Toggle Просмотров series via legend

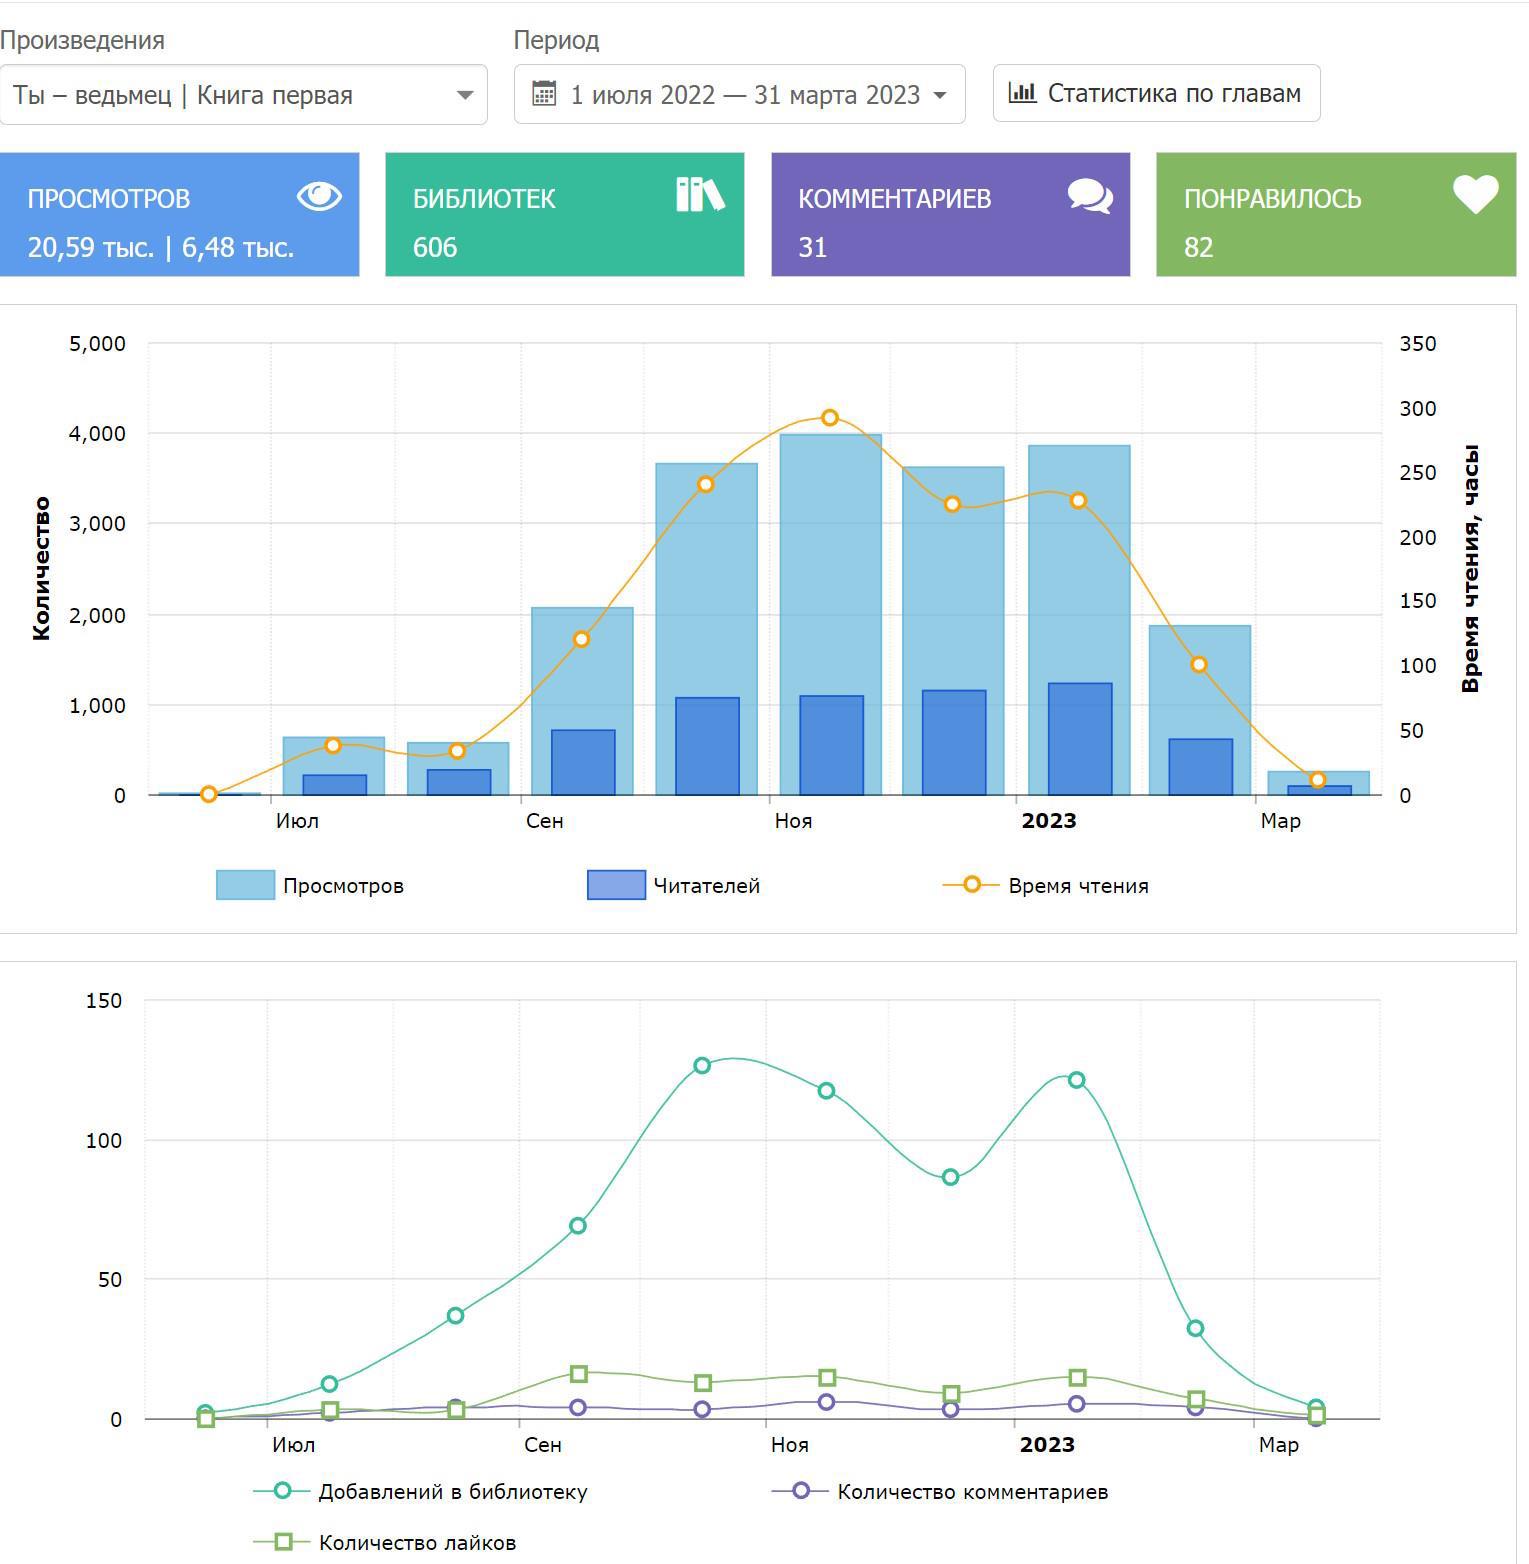[310, 886]
